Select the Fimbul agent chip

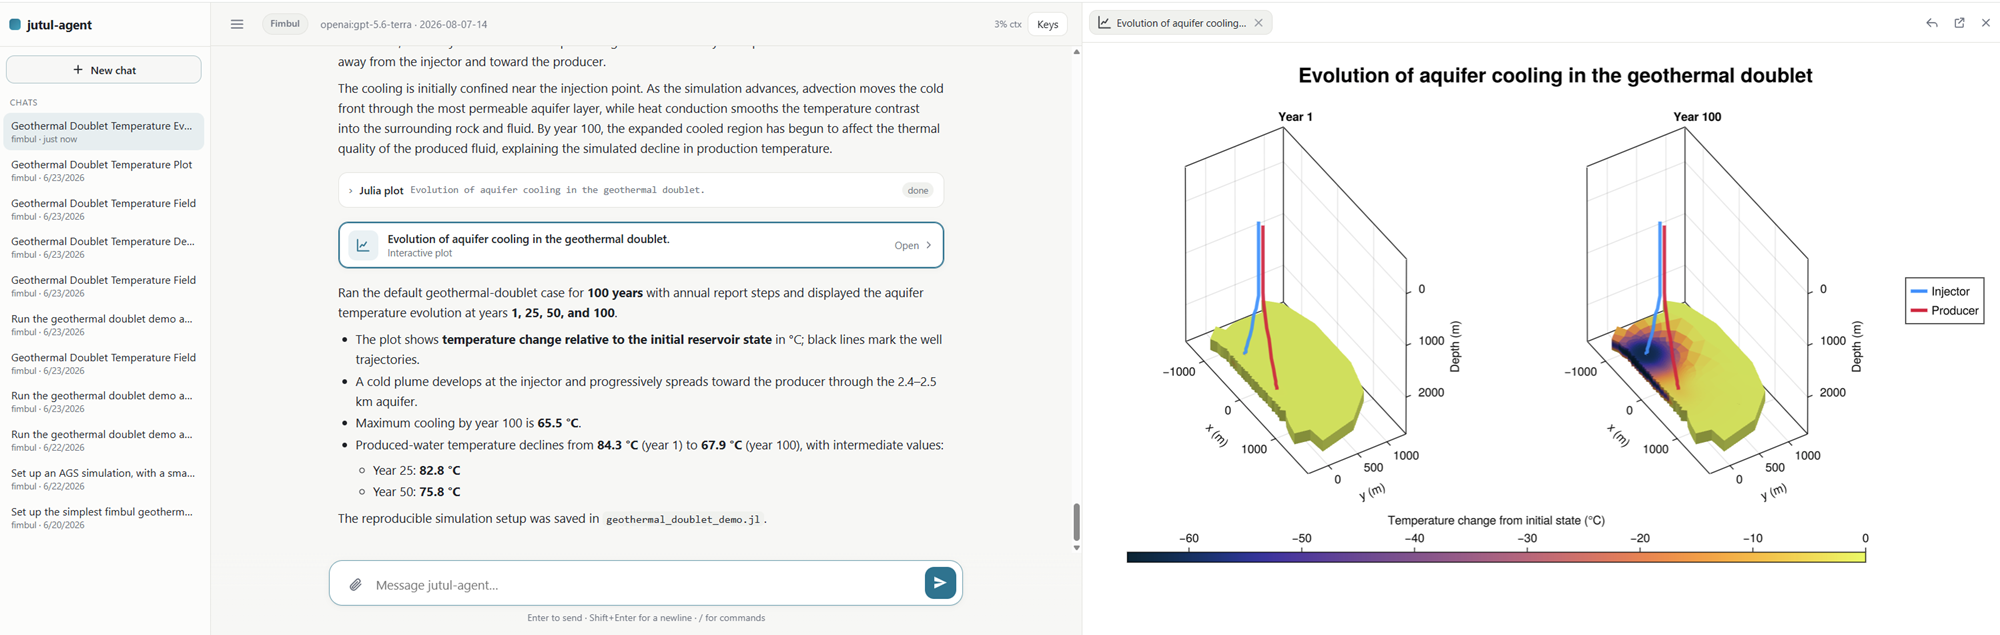click(x=285, y=24)
